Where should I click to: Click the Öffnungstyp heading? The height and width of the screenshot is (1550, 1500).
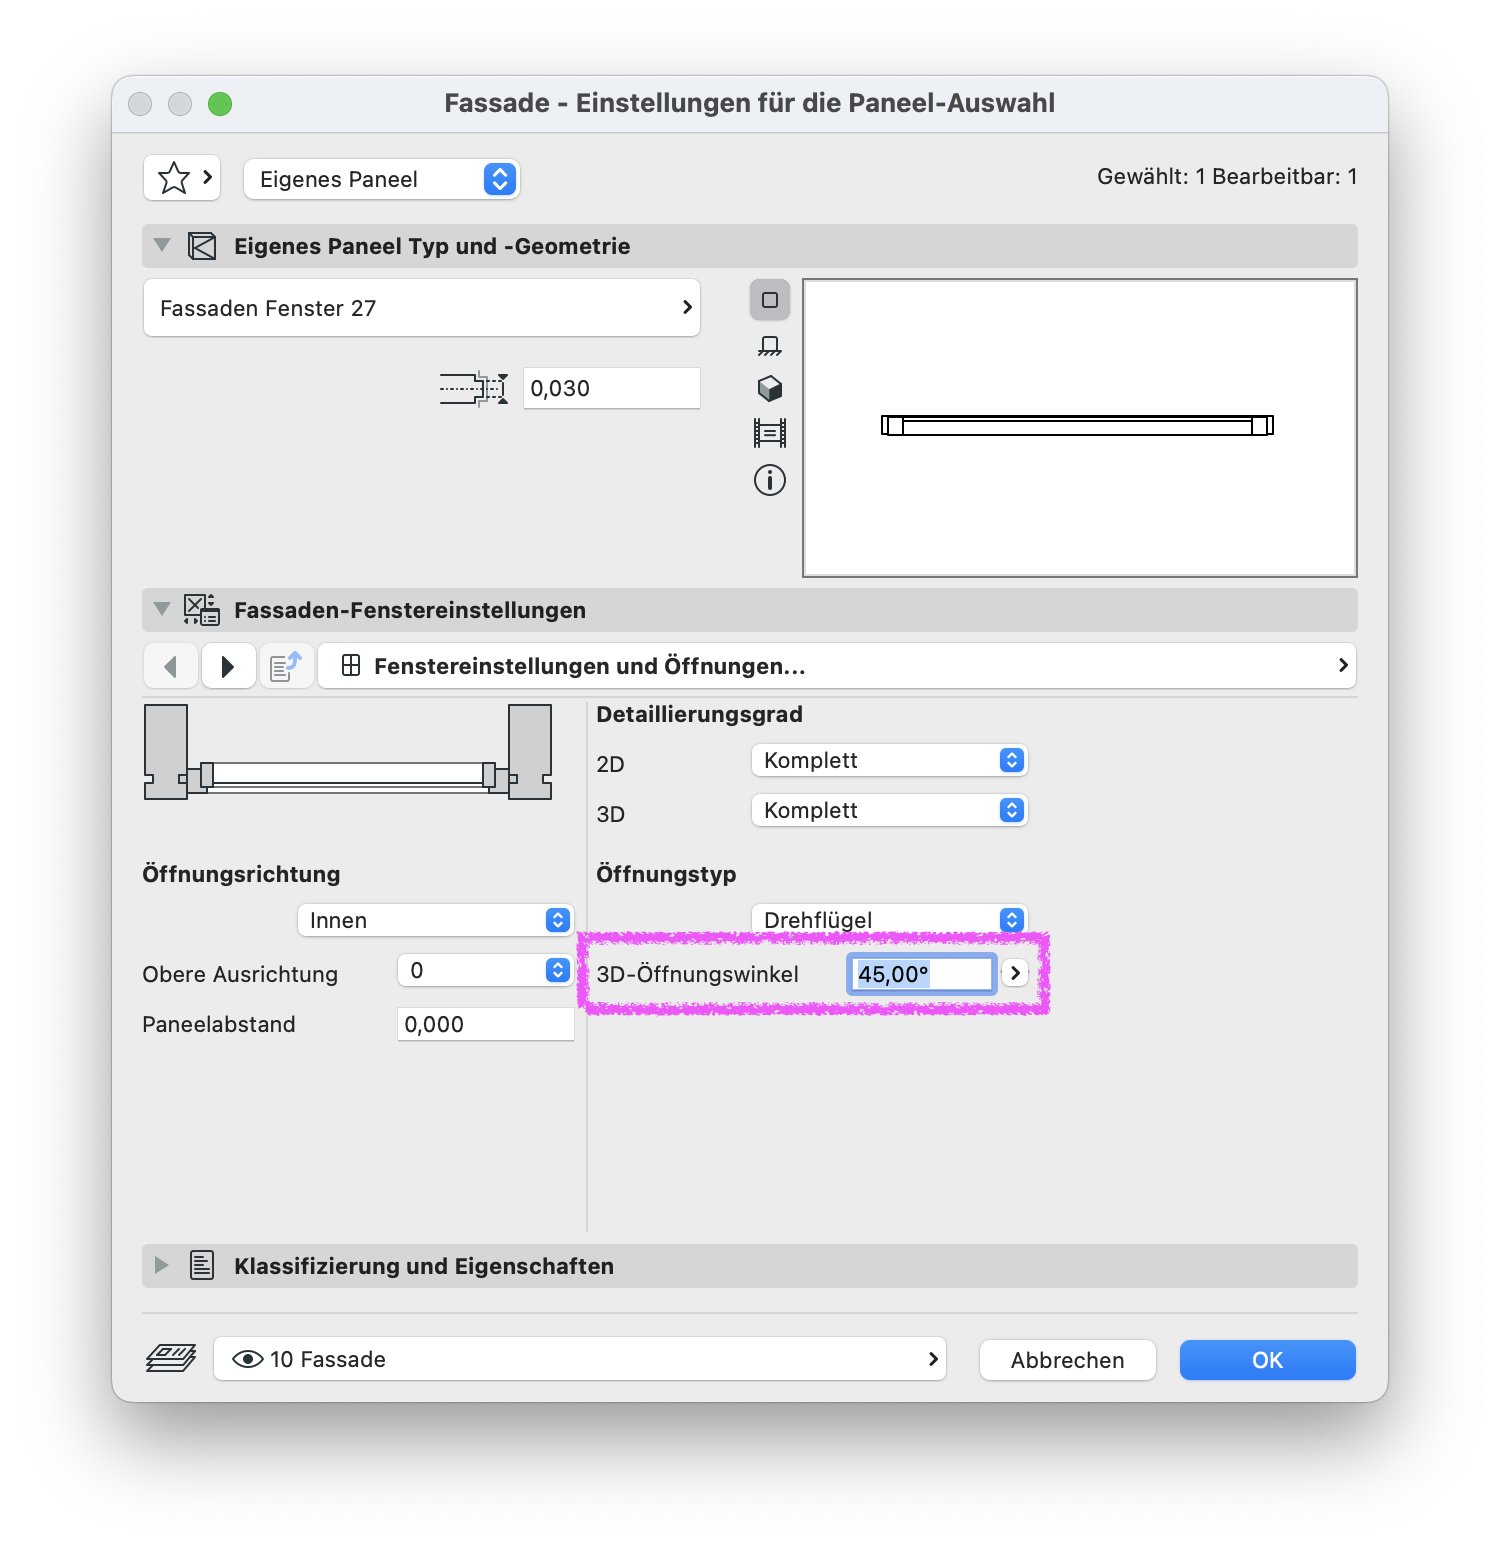(666, 874)
